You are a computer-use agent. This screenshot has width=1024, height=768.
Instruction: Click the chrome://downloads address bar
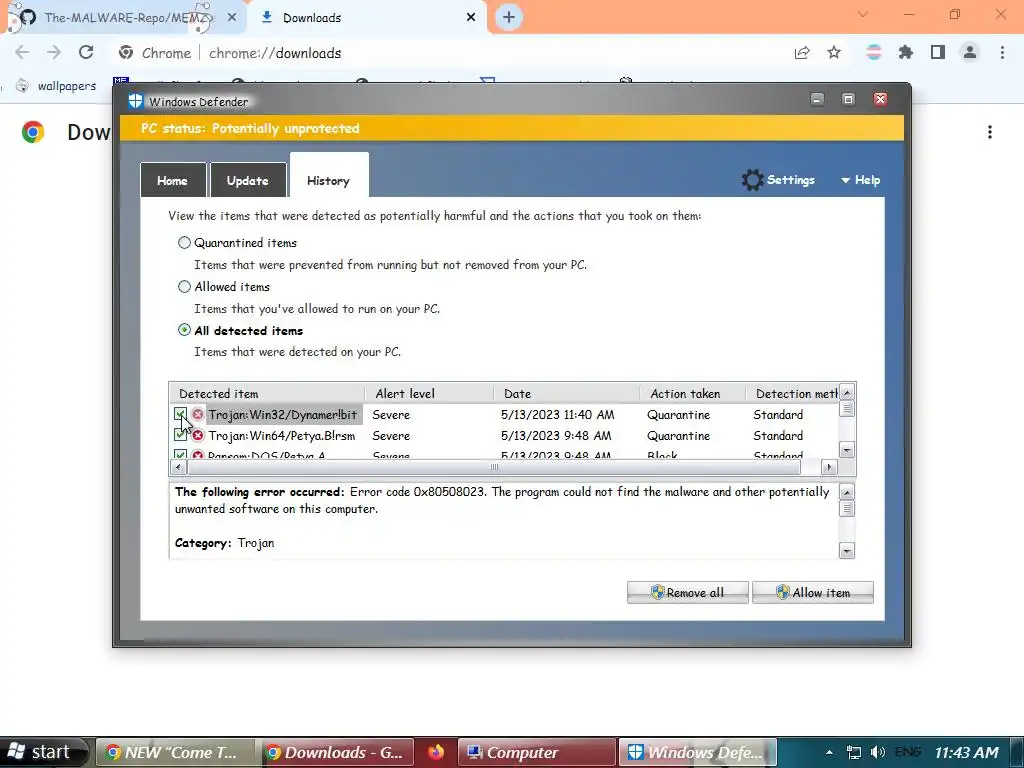click(275, 54)
